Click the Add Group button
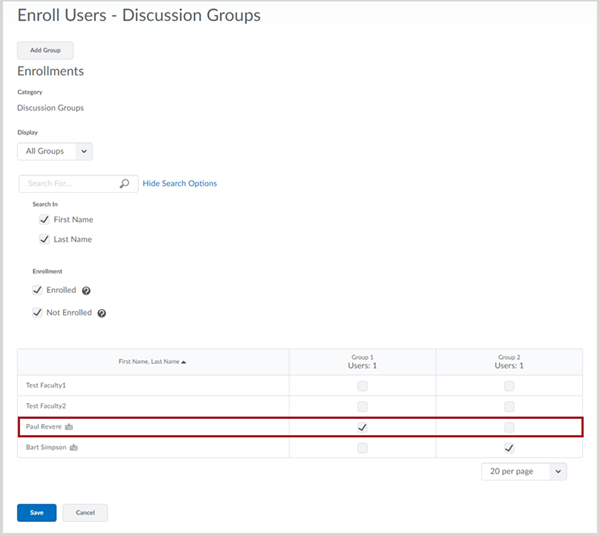This screenshot has height=536, width=600. (x=45, y=51)
